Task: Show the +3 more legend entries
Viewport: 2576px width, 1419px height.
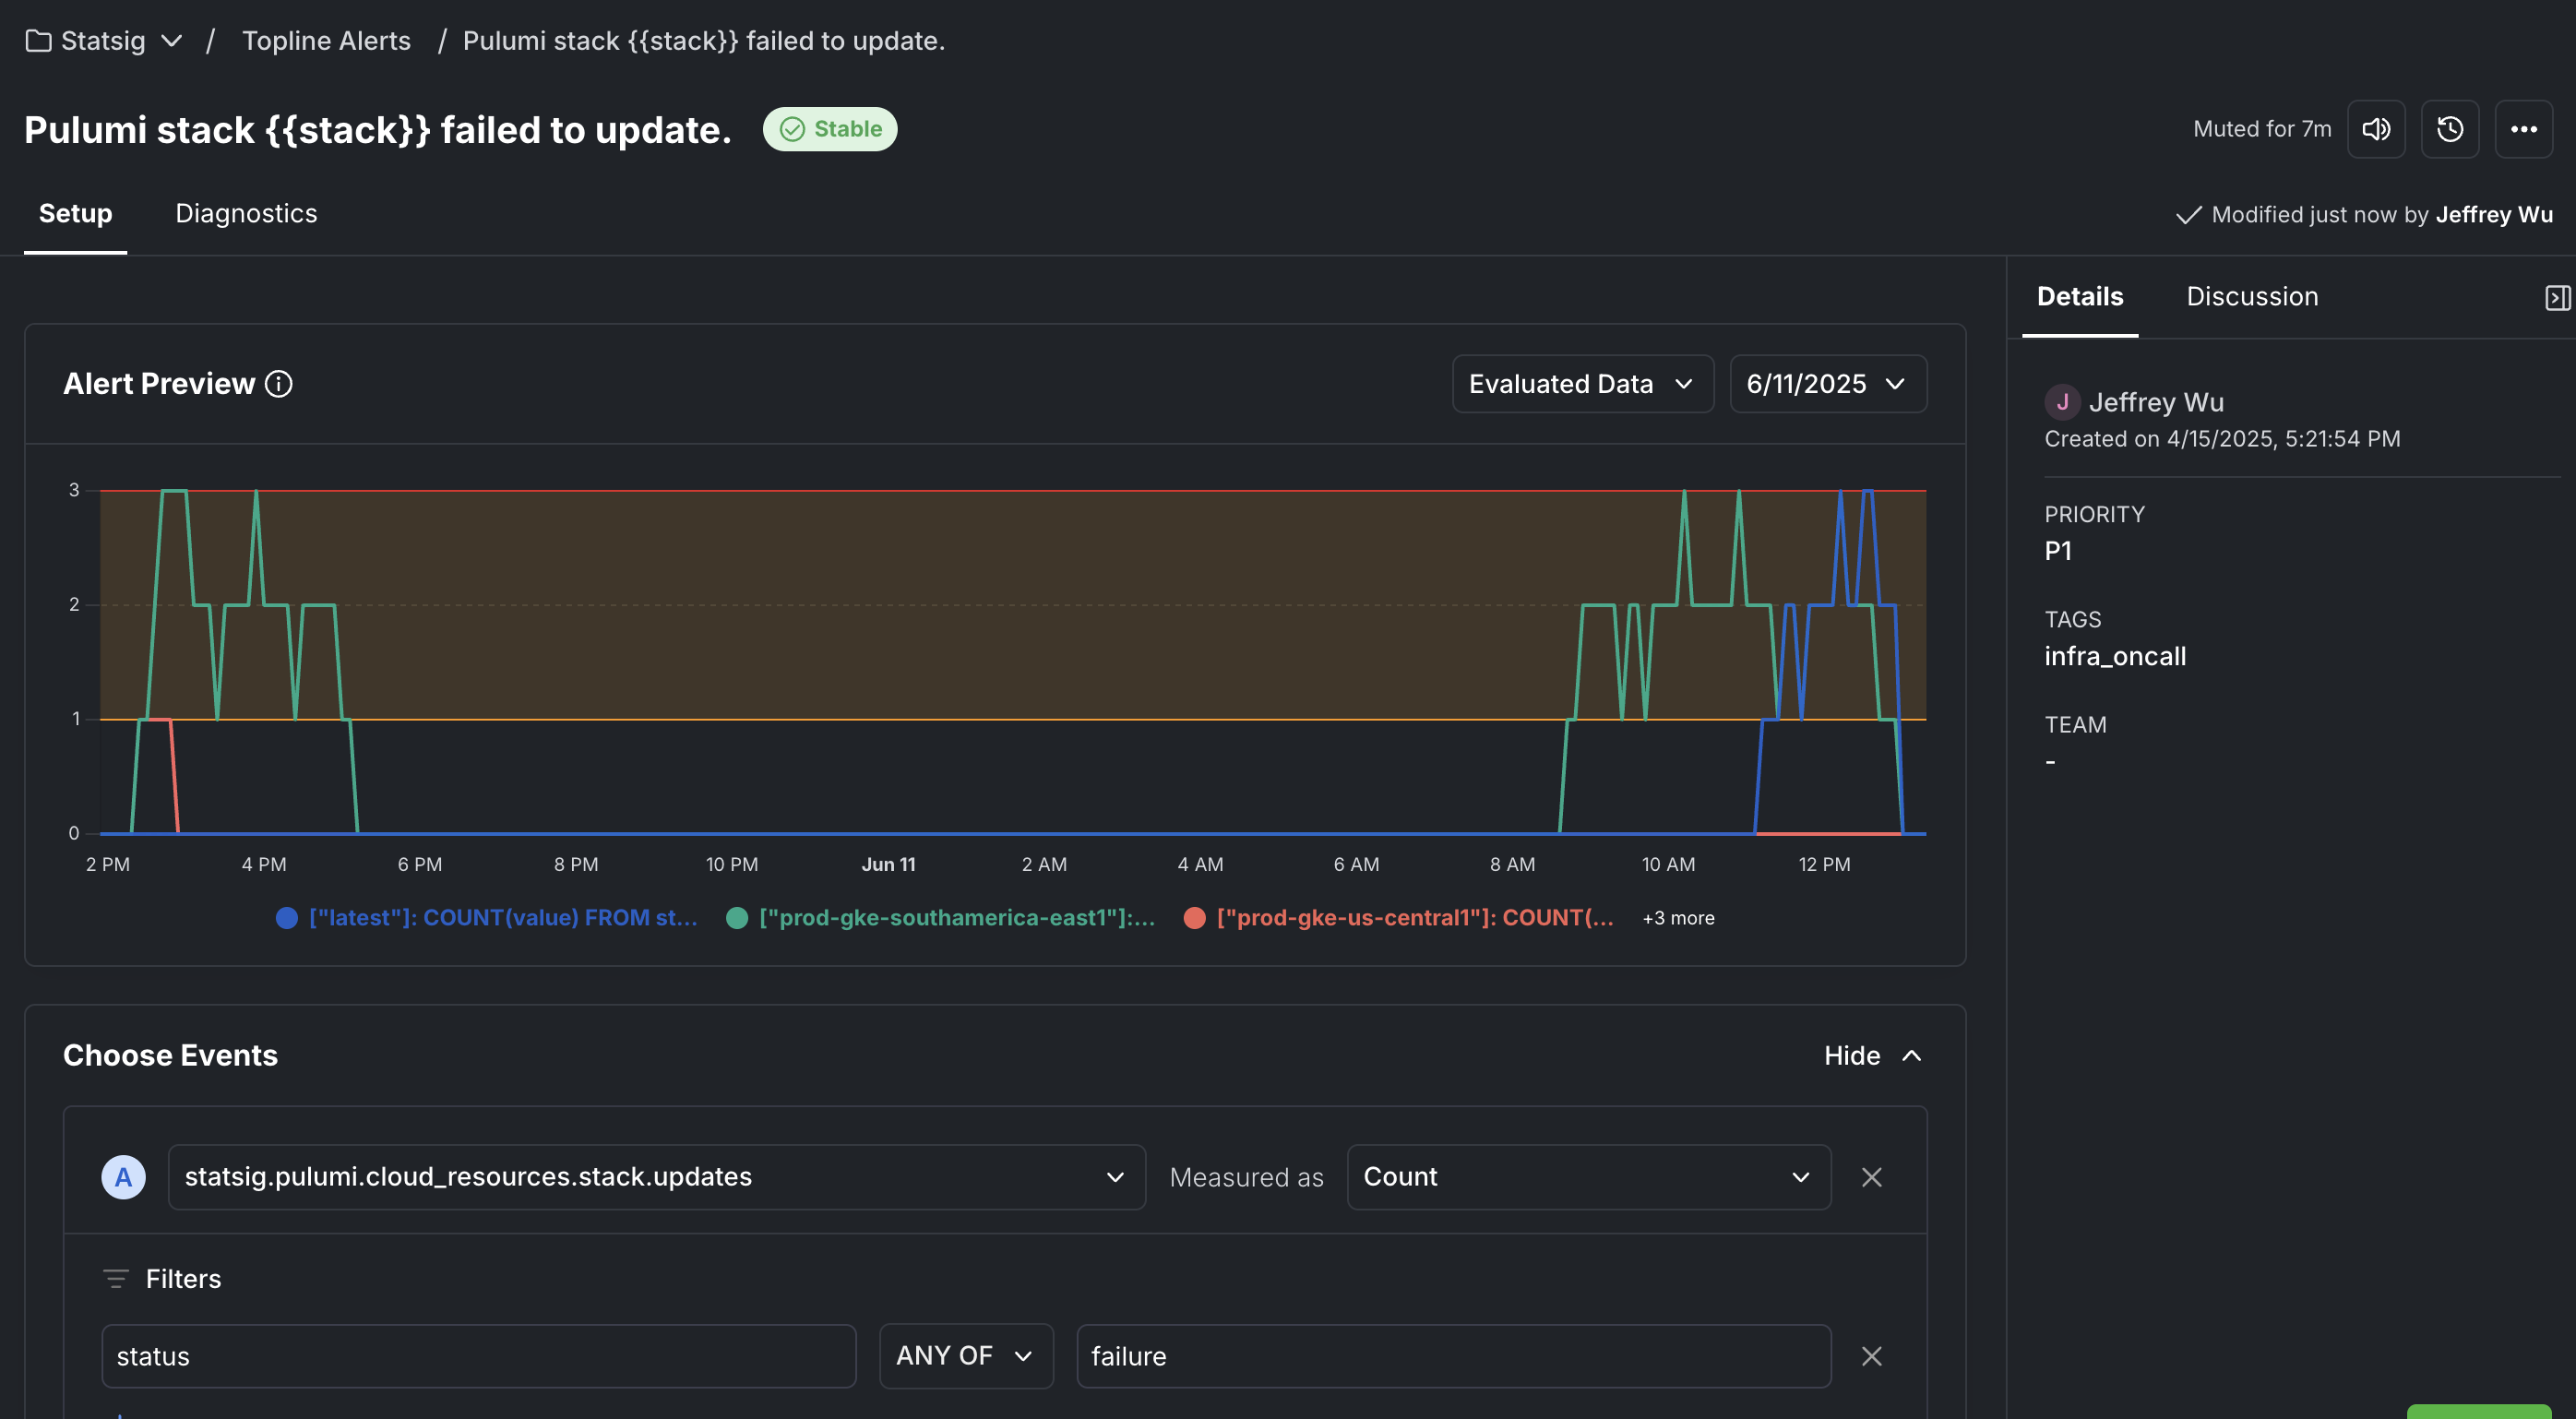Action: (1678, 918)
